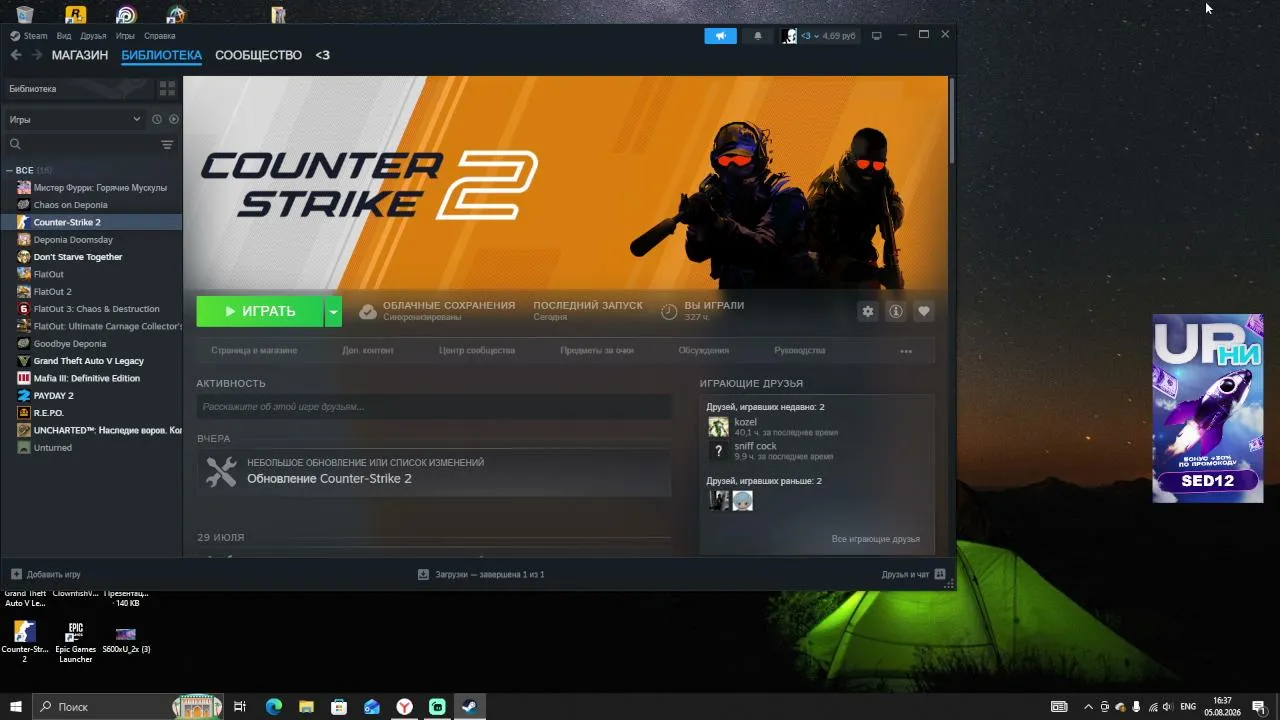Click the Steam logo menu

[x=28, y=36]
